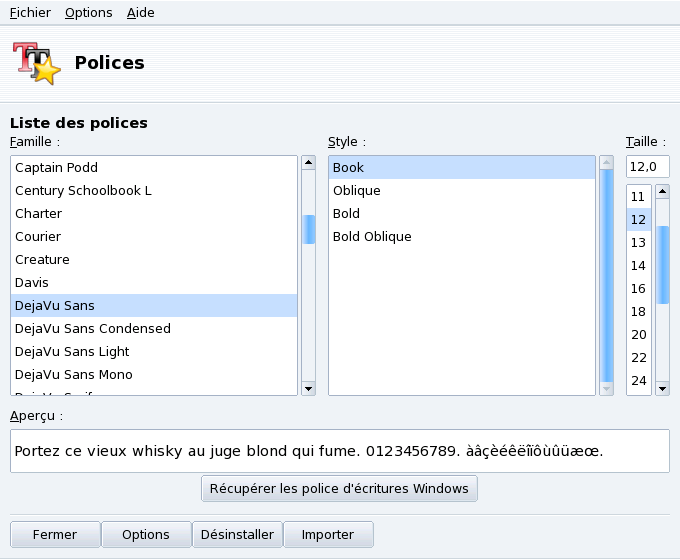Open the Fichier menu
The image size is (680, 560).
click(29, 13)
